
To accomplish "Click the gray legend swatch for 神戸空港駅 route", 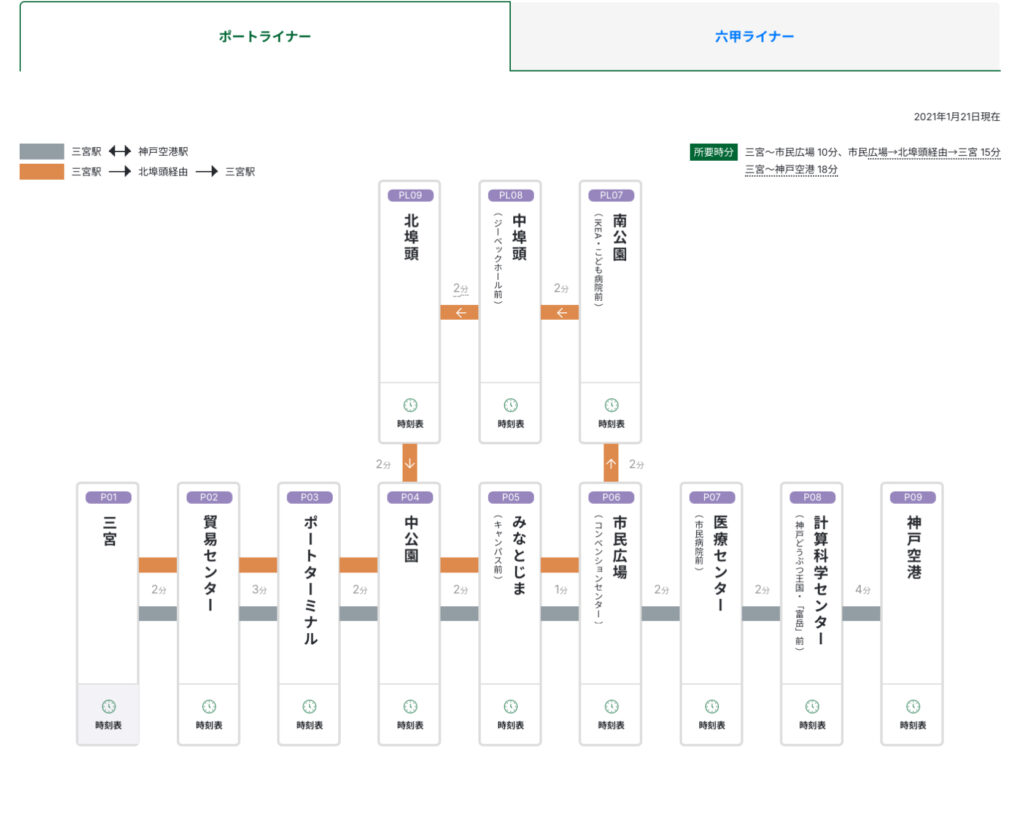I will pyautogui.click(x=42, y=152).
